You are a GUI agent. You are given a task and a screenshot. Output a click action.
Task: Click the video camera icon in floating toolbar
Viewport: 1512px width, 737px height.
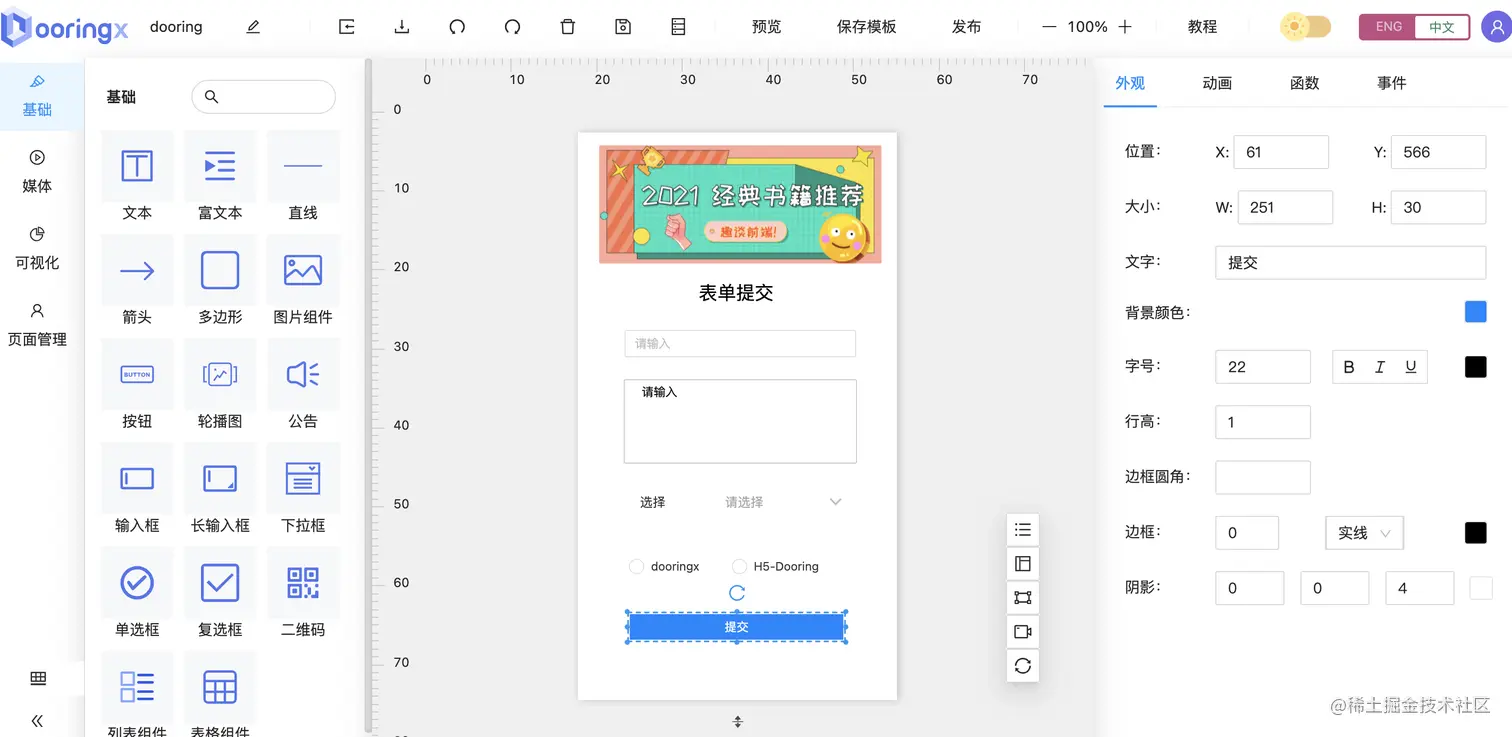[1022, 632]
